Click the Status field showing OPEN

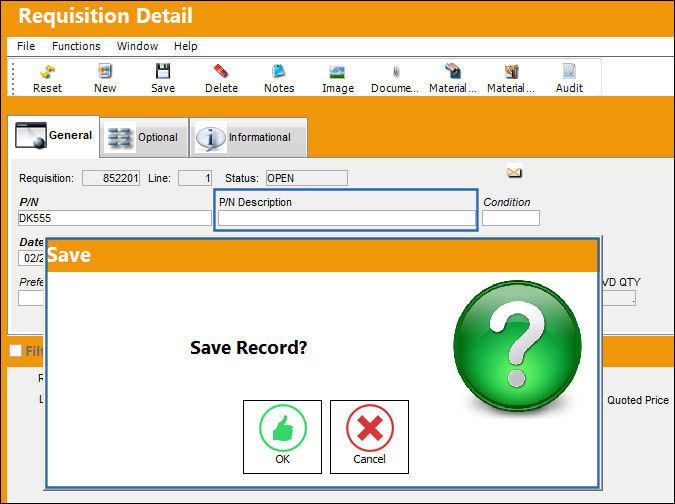coord(307,178)
